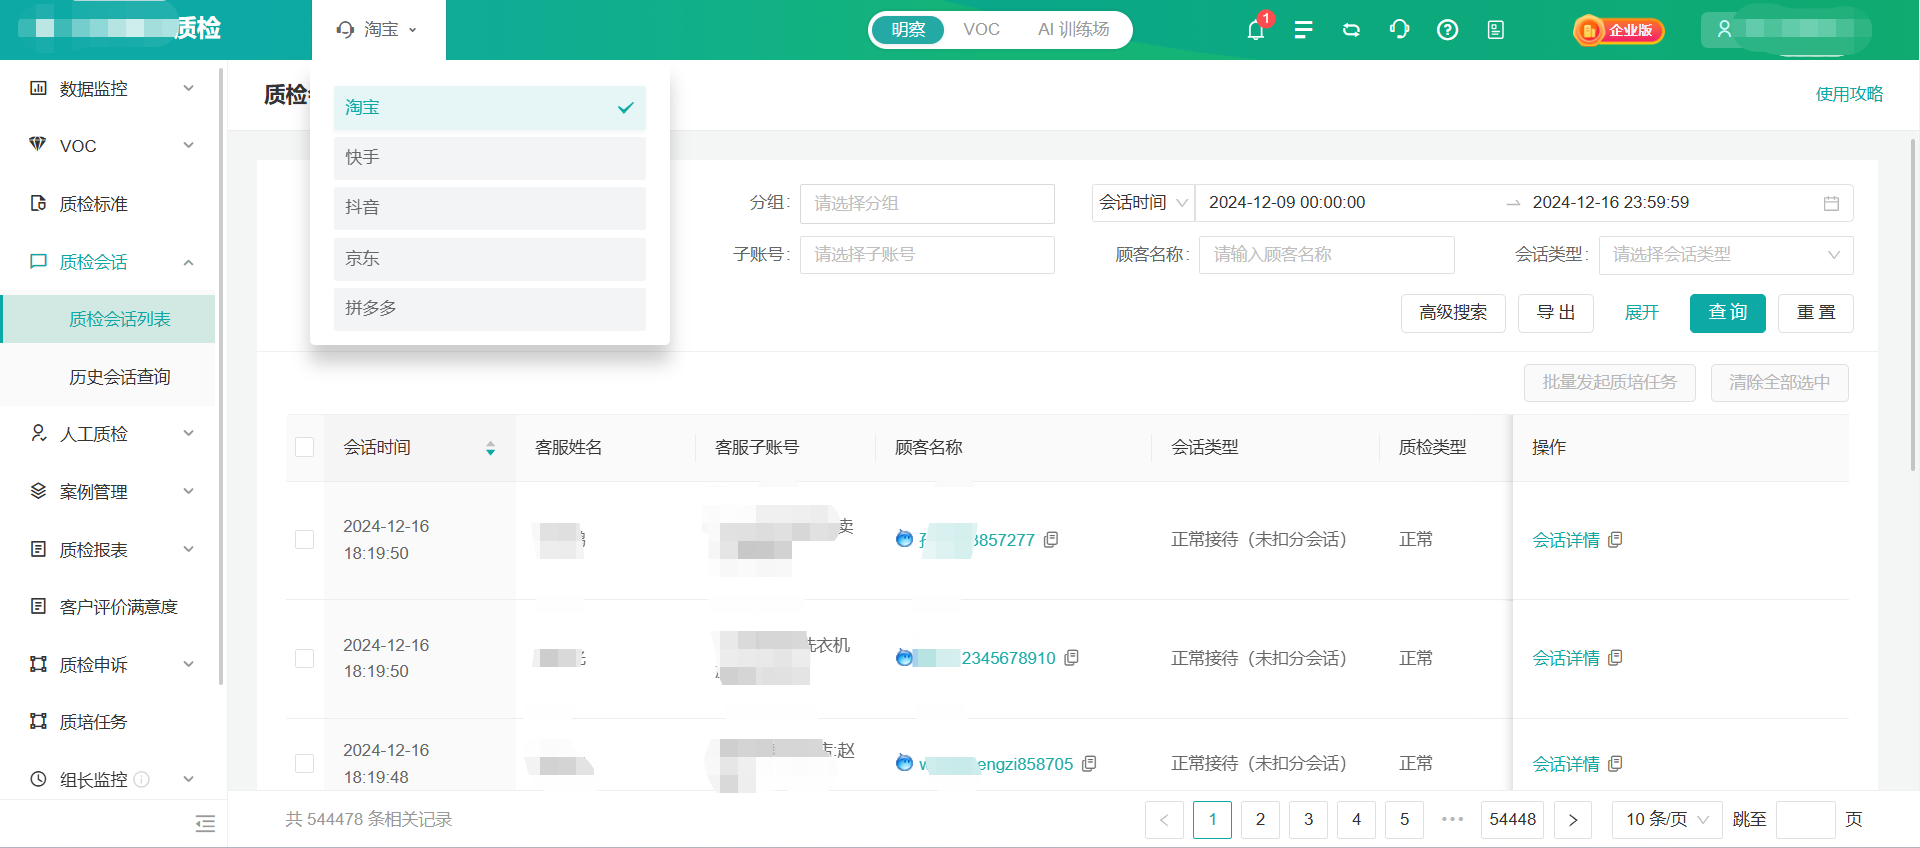1920x848 pixels.
Task: Collapse the sidebar with bottom menu icon
Action: [205, 824]
